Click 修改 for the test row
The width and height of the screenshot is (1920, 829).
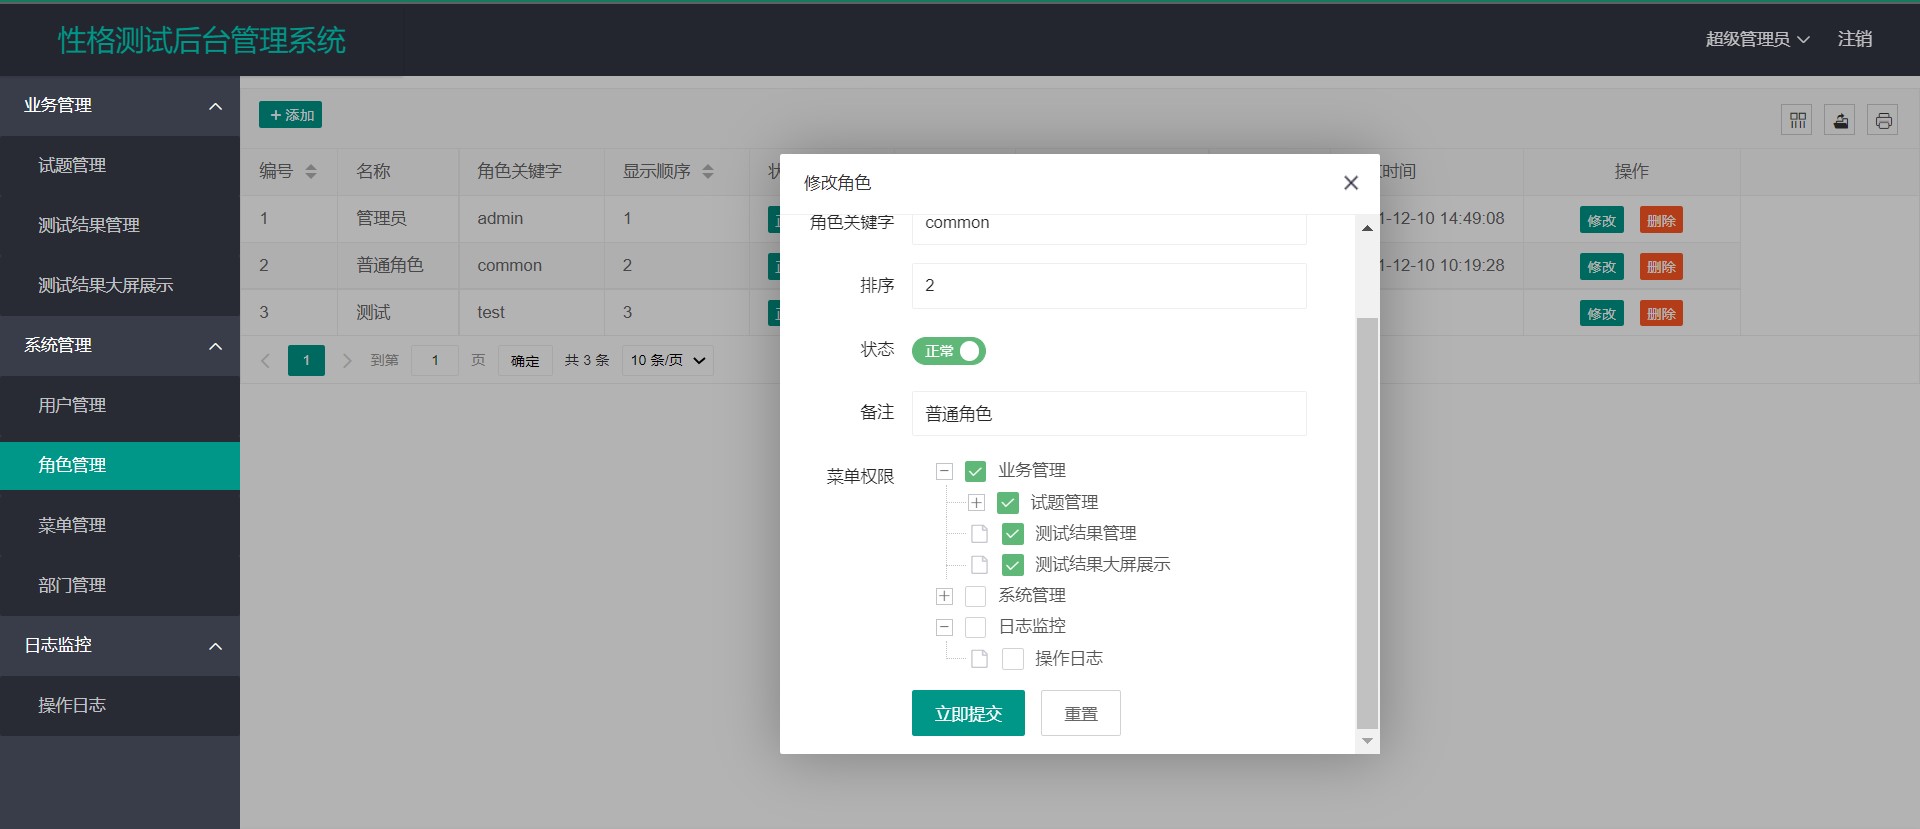pyautogui.click(x=1601, y=314)
